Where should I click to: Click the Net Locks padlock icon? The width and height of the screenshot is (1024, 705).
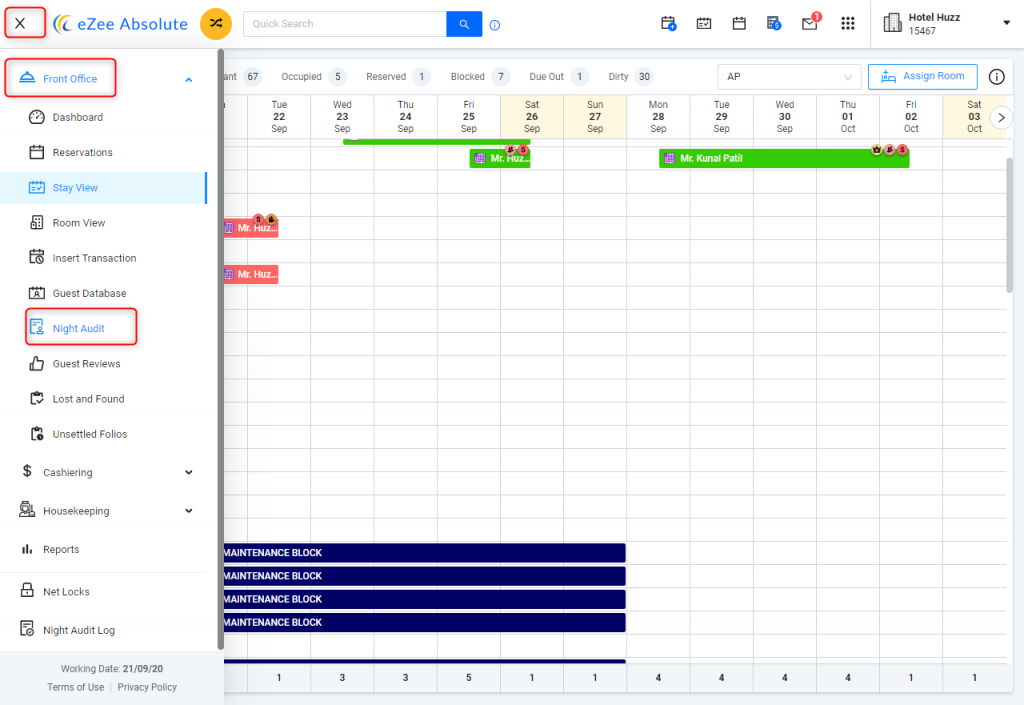click(x=27, y=591)
